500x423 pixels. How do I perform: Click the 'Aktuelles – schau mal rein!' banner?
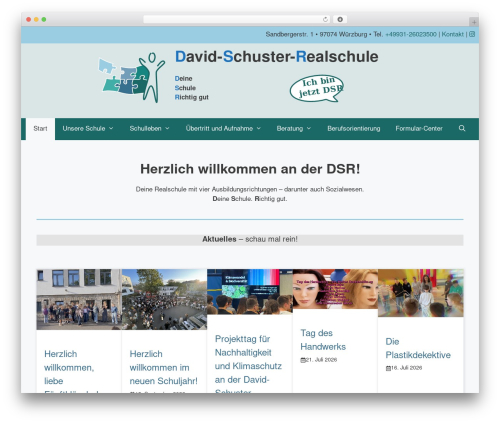click(250, 240)
